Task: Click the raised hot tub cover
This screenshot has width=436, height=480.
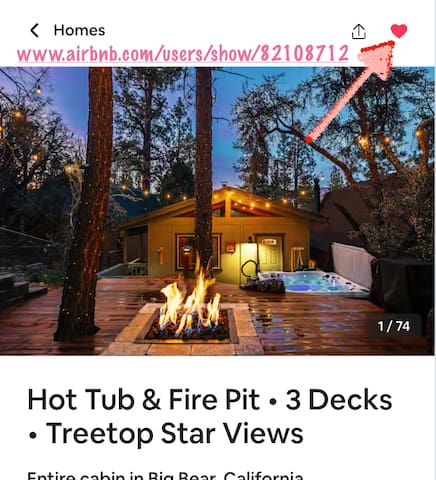Action: [x=352, y=263]
